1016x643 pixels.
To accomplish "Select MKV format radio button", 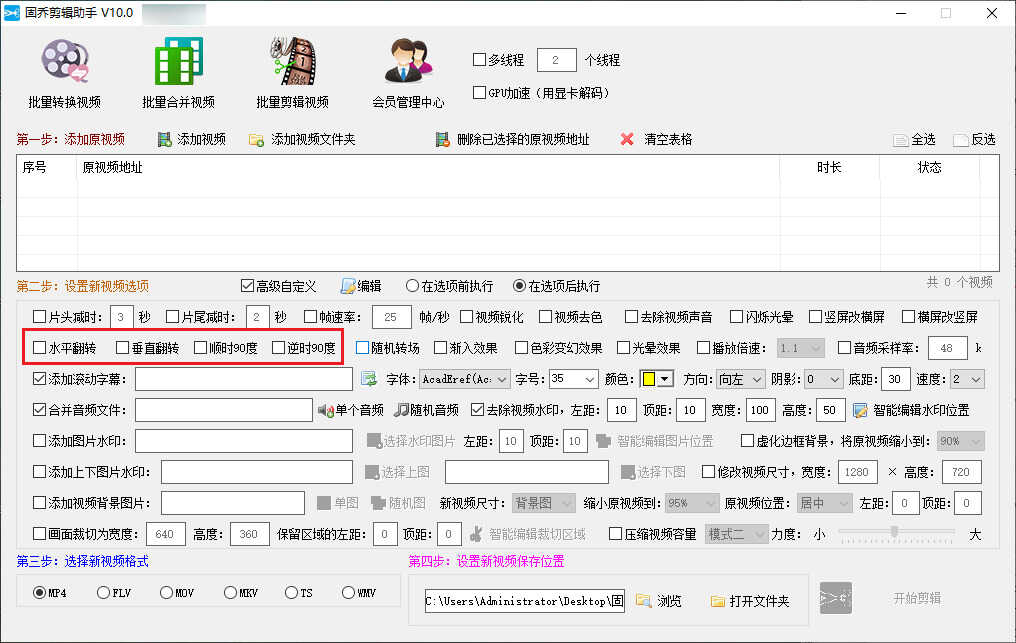I will 230,592.
